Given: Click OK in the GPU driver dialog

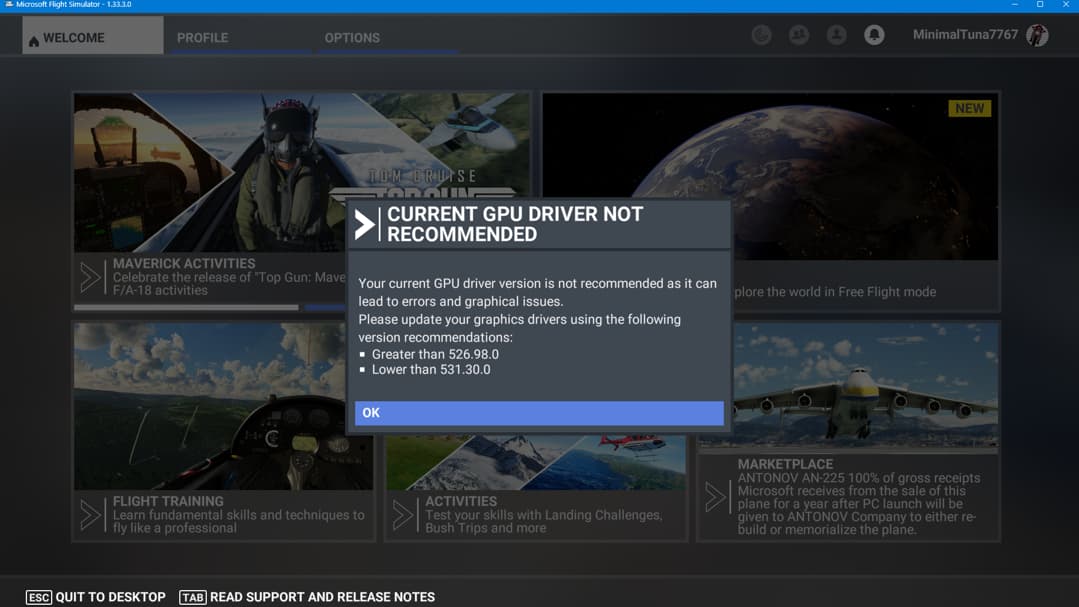Looking at the screenshot, I should click(x=539, y=413).
